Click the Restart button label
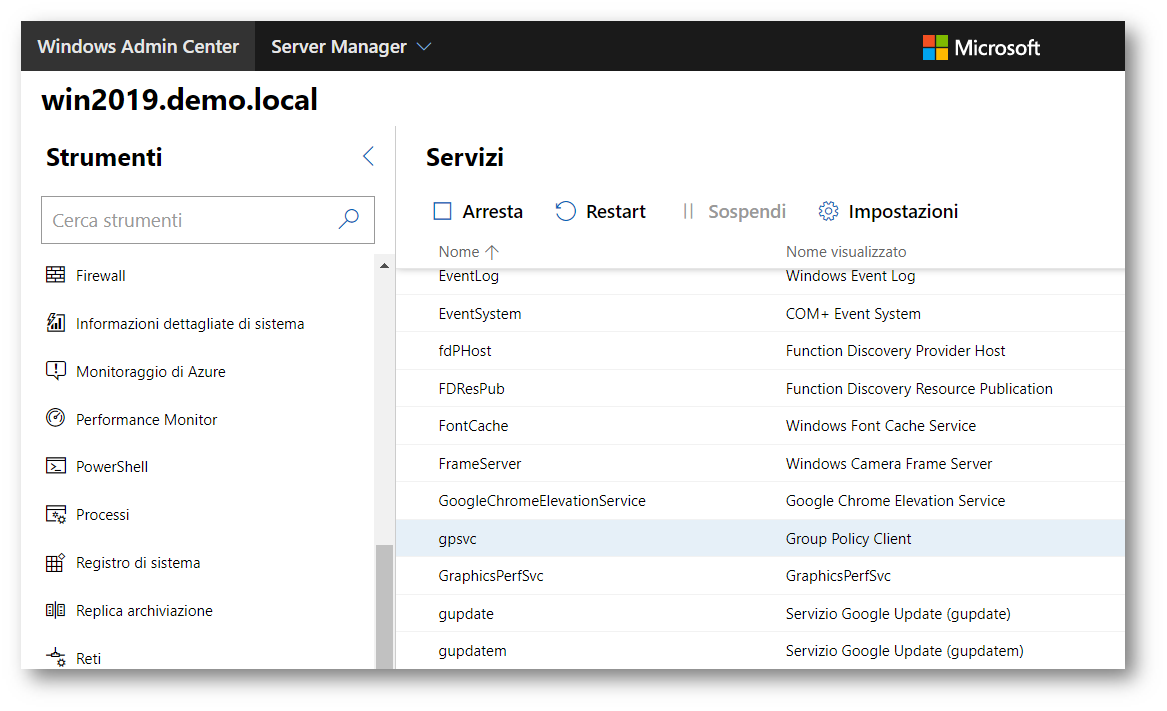 point(616,211)
